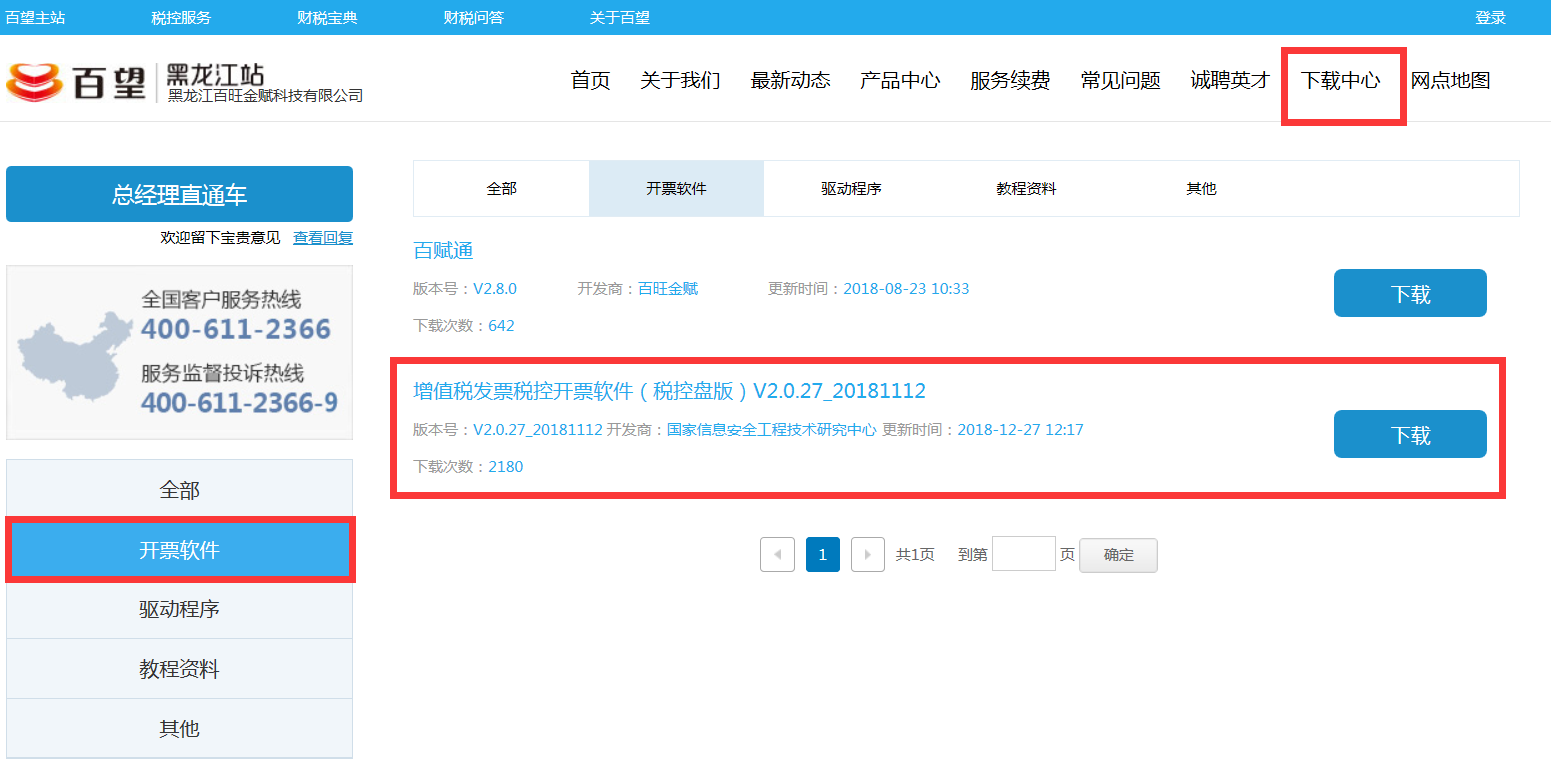The image size is (1551, 760).
Task: Click version text V2.8.0
Action: (x=495, y=288)
